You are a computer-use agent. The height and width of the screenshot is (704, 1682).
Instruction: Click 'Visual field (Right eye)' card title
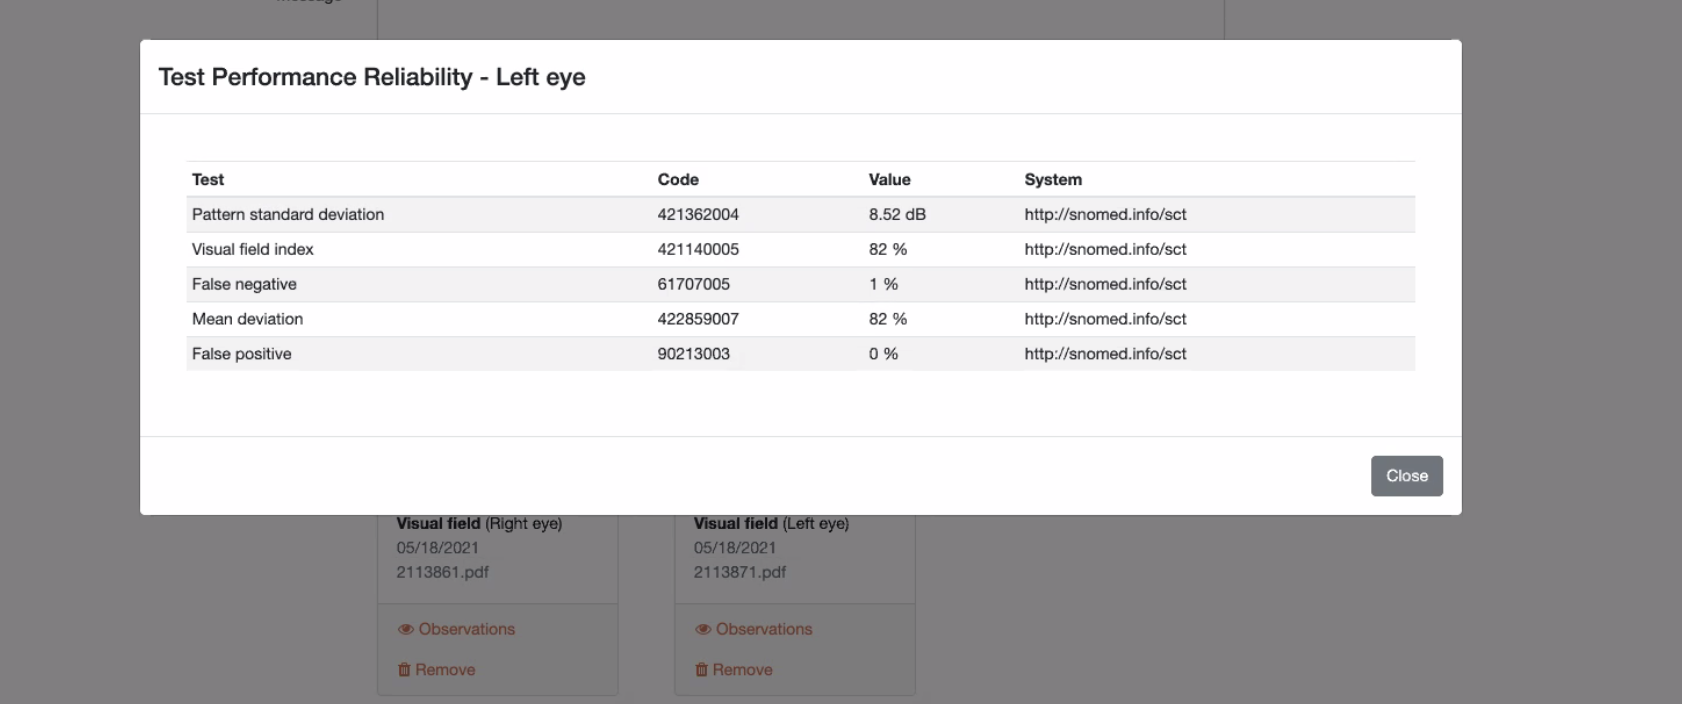(x=479, y=523)
